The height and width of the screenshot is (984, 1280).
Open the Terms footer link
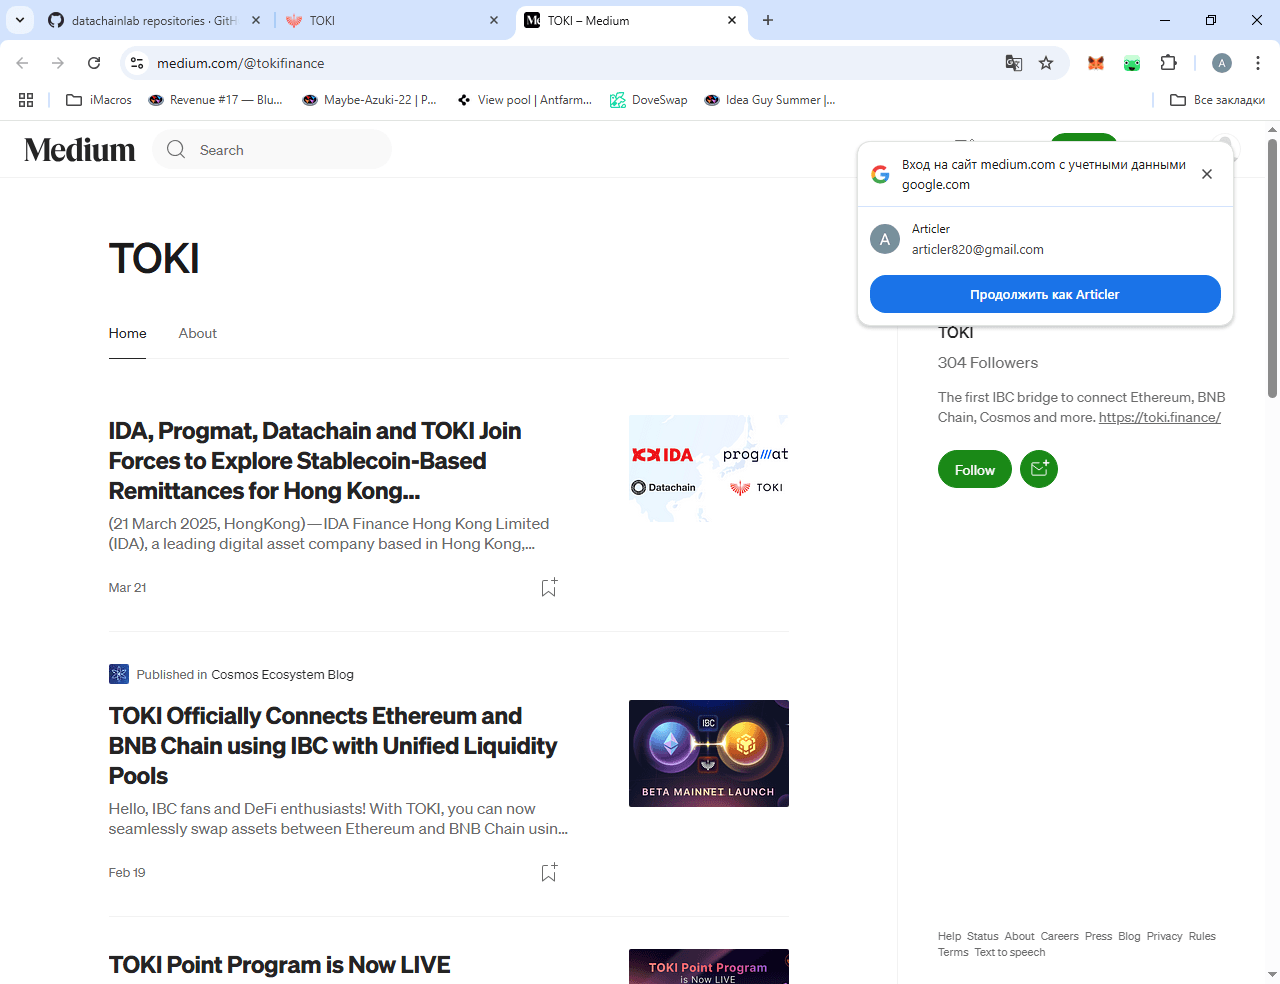coord(953,952)
